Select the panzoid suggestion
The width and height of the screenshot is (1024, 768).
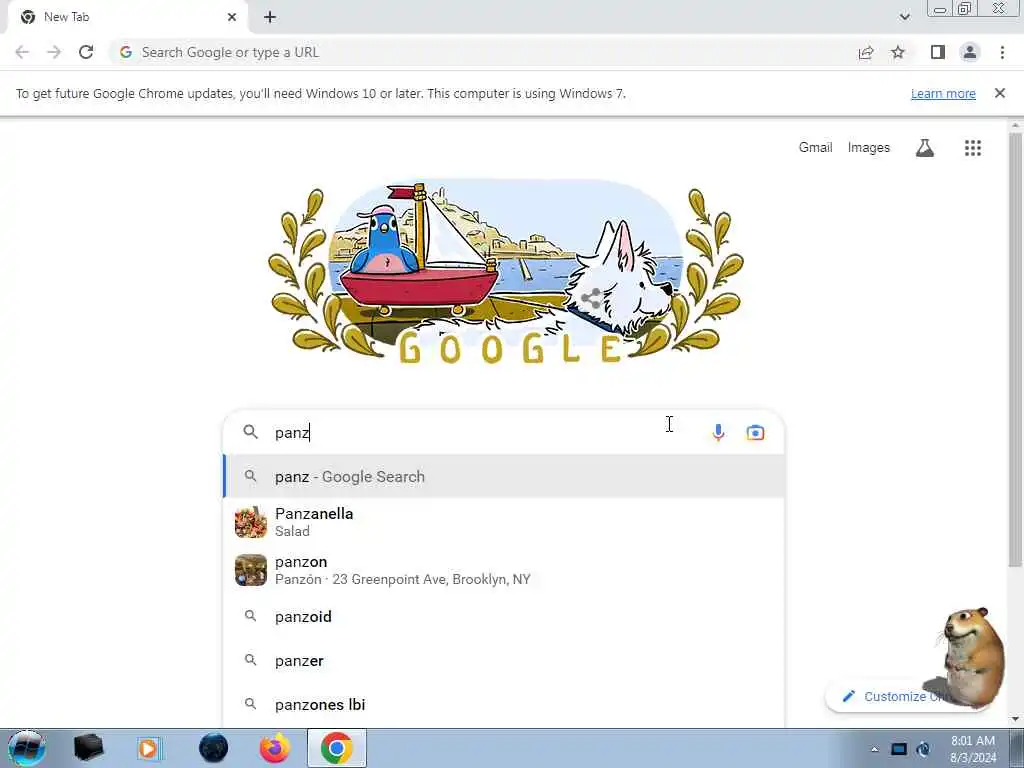504,616
